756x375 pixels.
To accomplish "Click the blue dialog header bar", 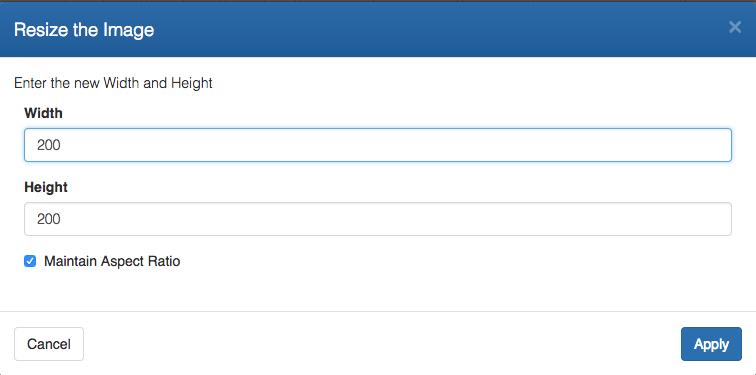I will point(378,30).
